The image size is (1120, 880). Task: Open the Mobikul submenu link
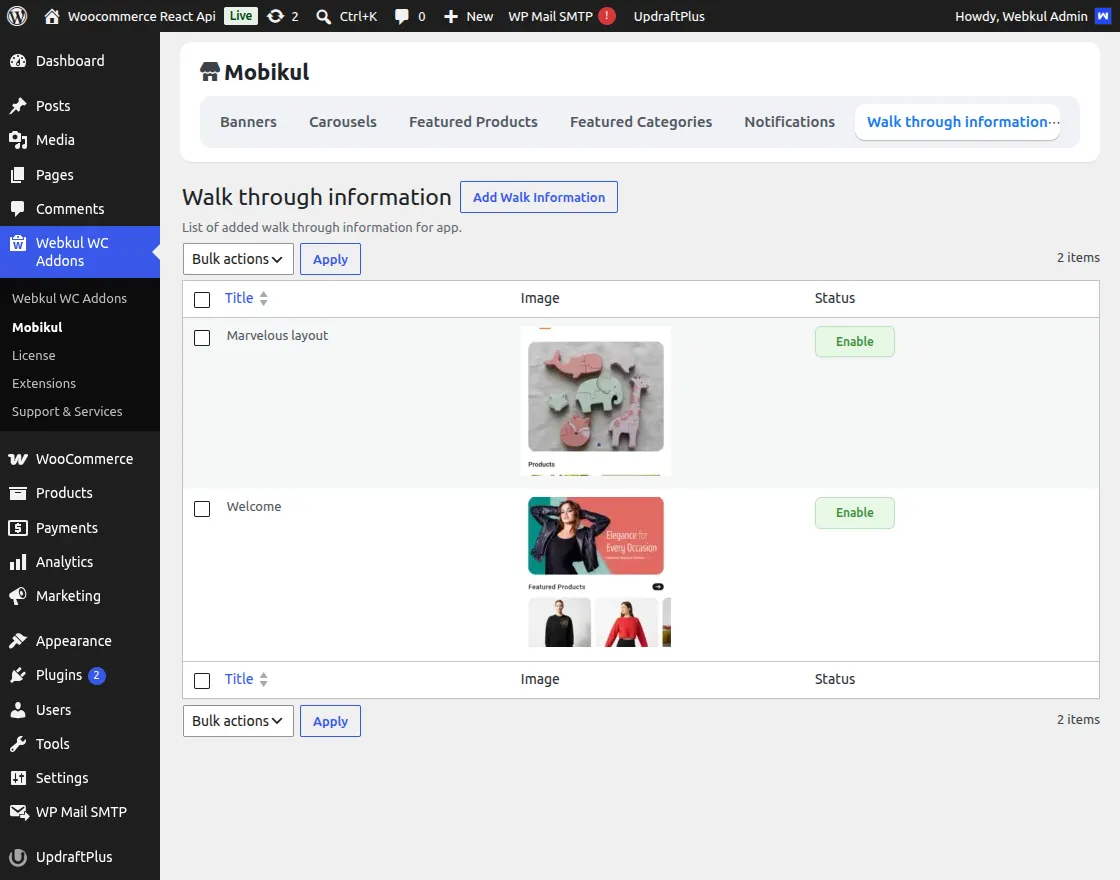(x=37, y=327)
